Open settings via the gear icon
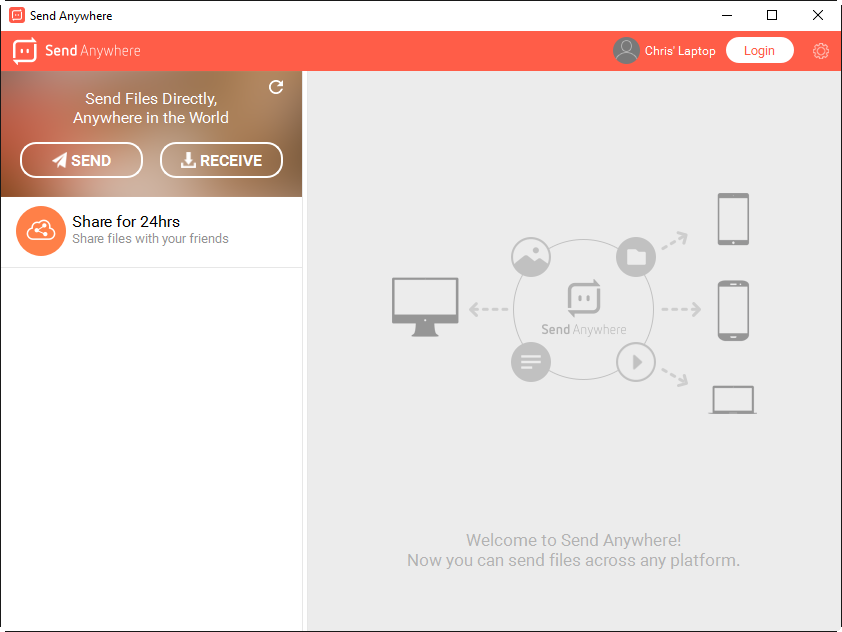 pyautogui.click(x=821, y=51)
